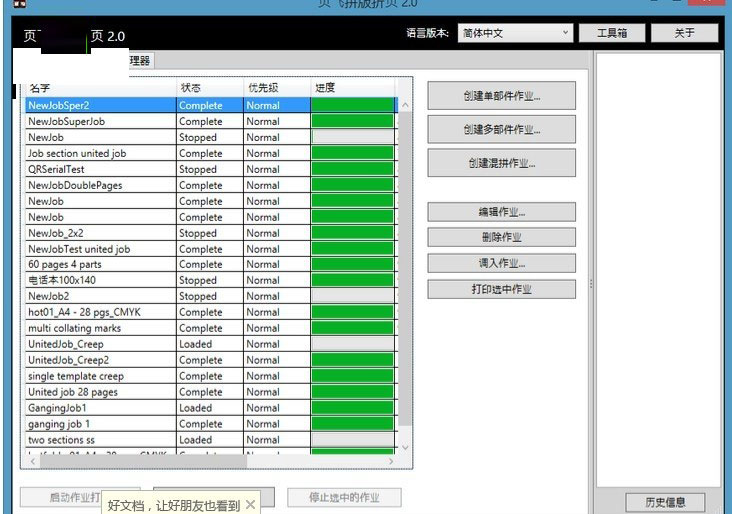Click the vertical scrollbar thumb of job list
Image resolution: width=732 pixels, height=514 pixels.
(x=405, y=269)
